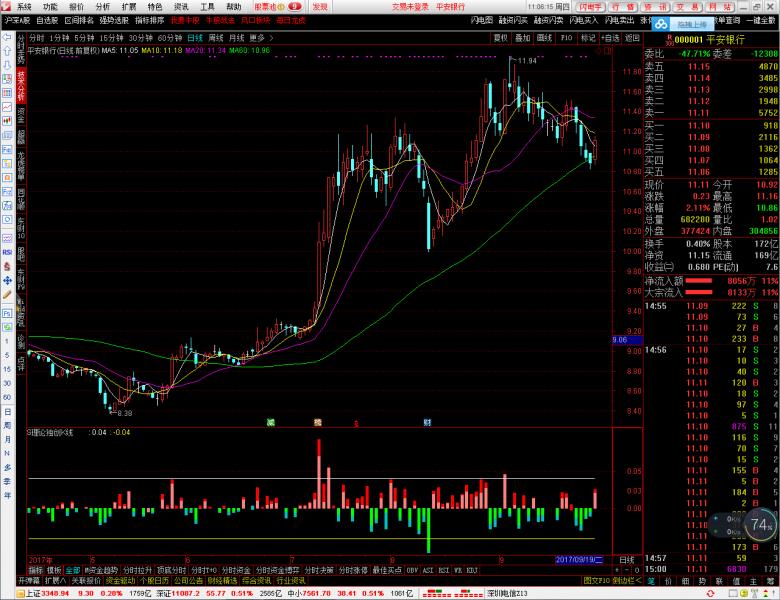Expand the 更多 periods dropdown
This screenshot has width=780, height=600.
tap(261, 38)
